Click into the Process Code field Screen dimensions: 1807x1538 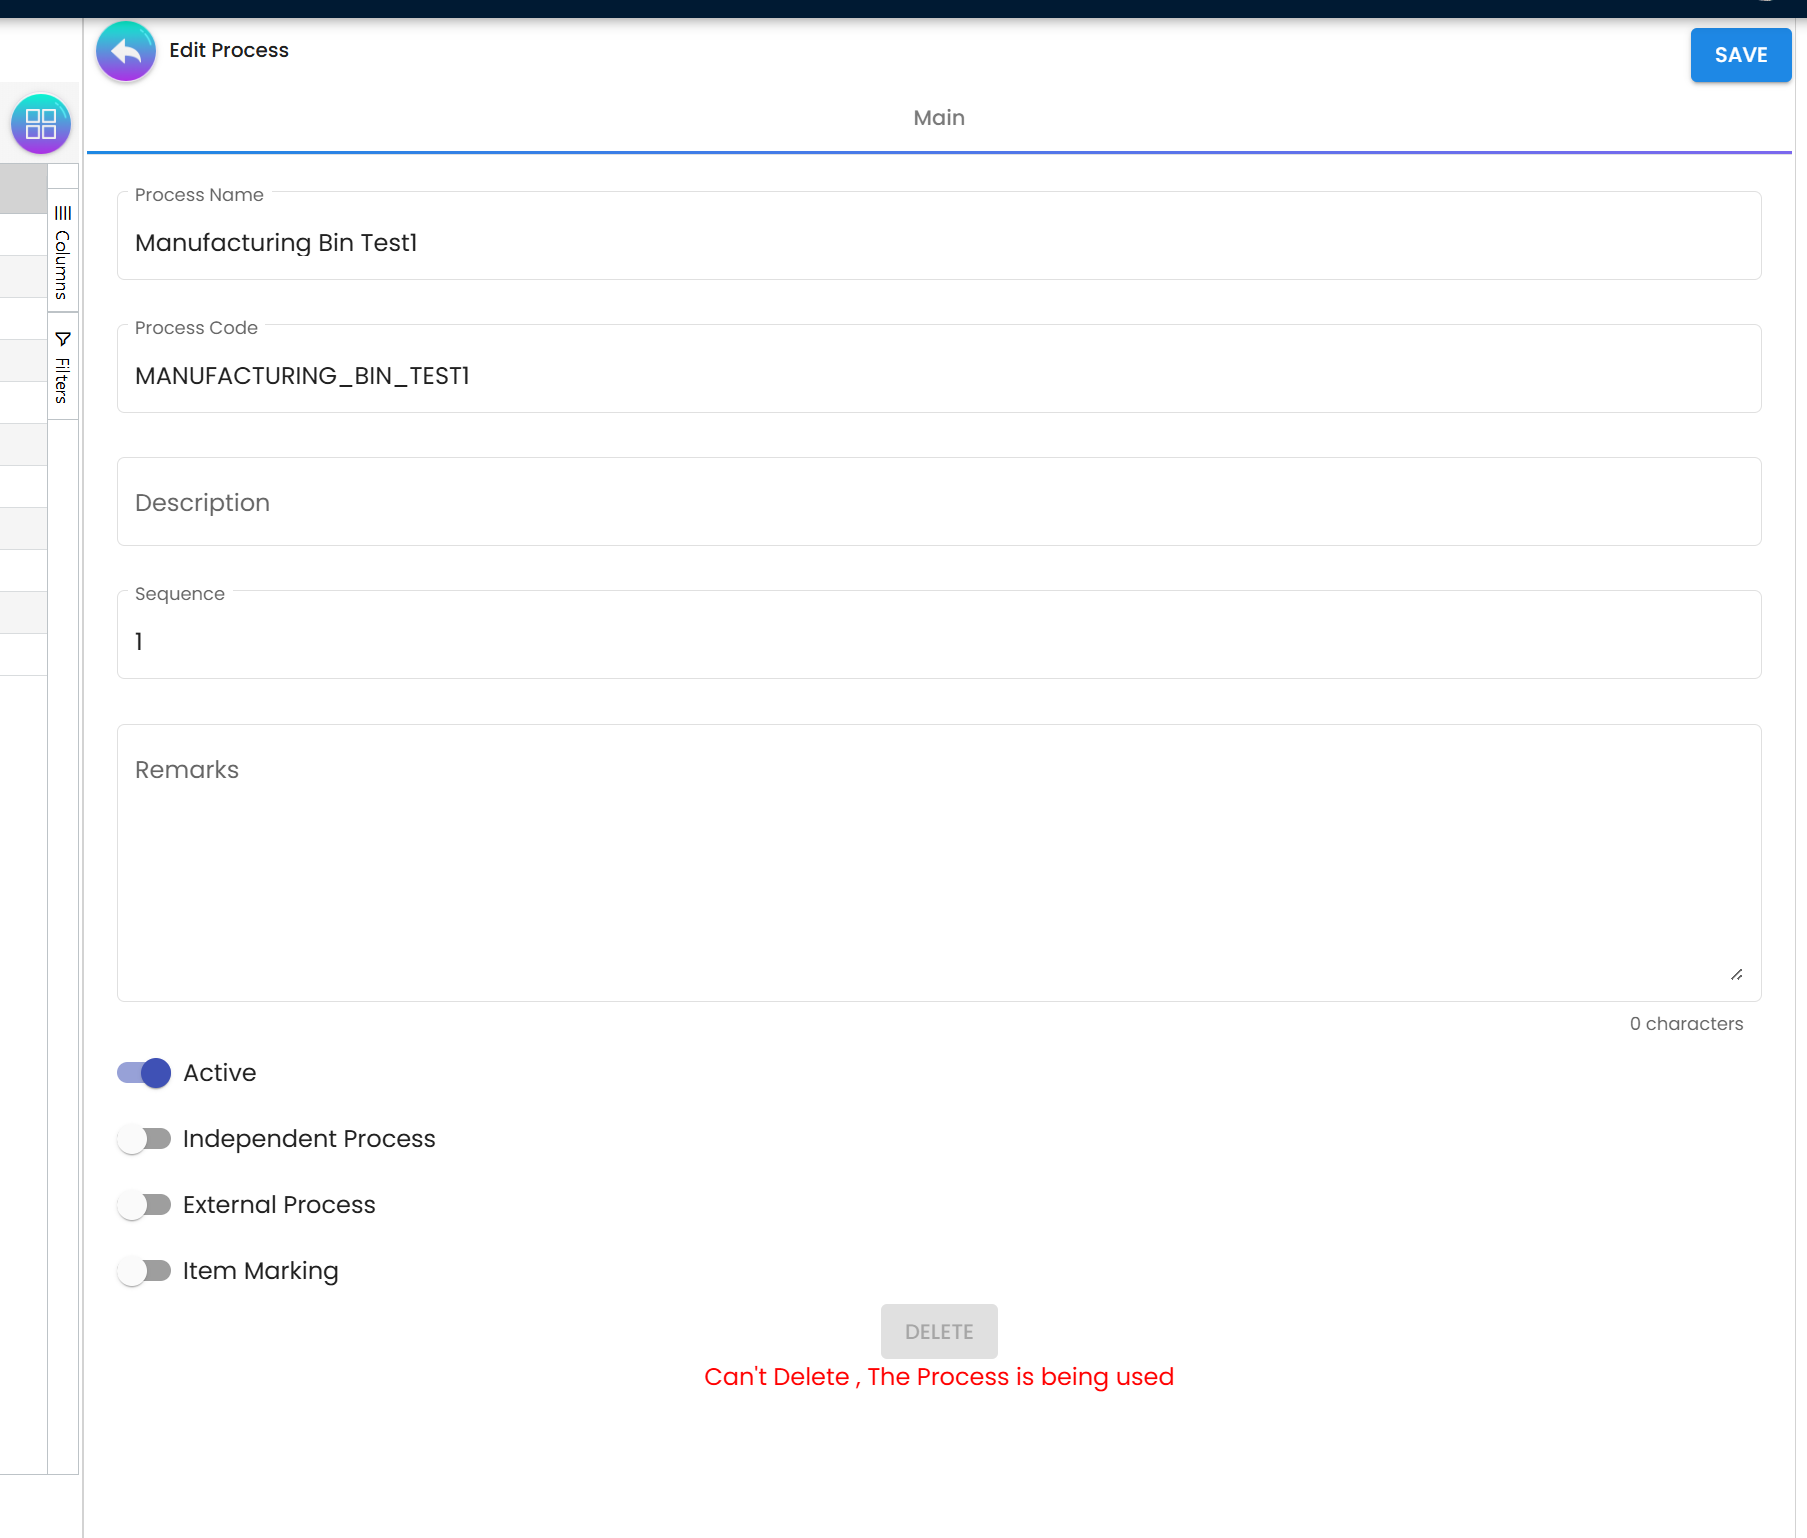(x=938, y=376)
